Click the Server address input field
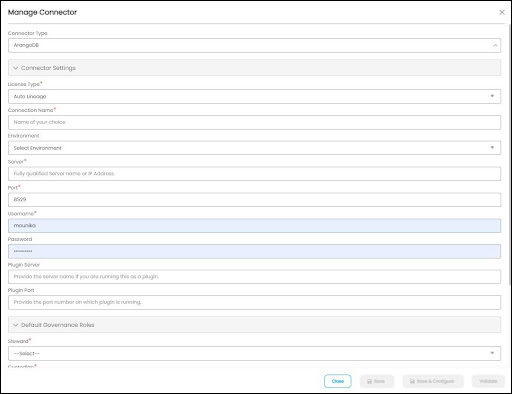The width and height of the screenshot is (512, 394). (254, 174)
